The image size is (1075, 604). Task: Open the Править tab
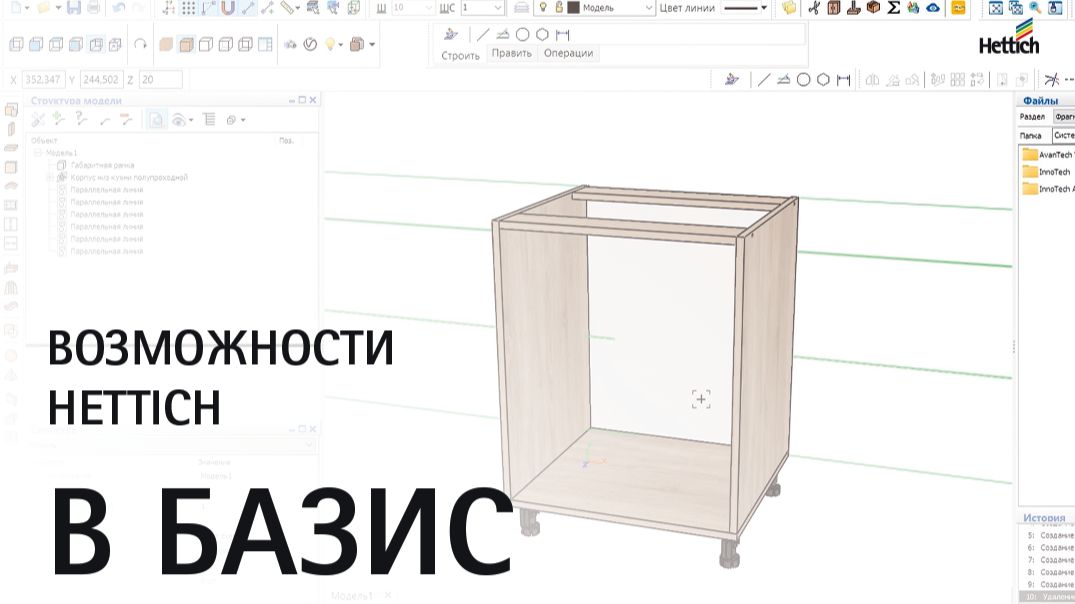tap(511, 53)
